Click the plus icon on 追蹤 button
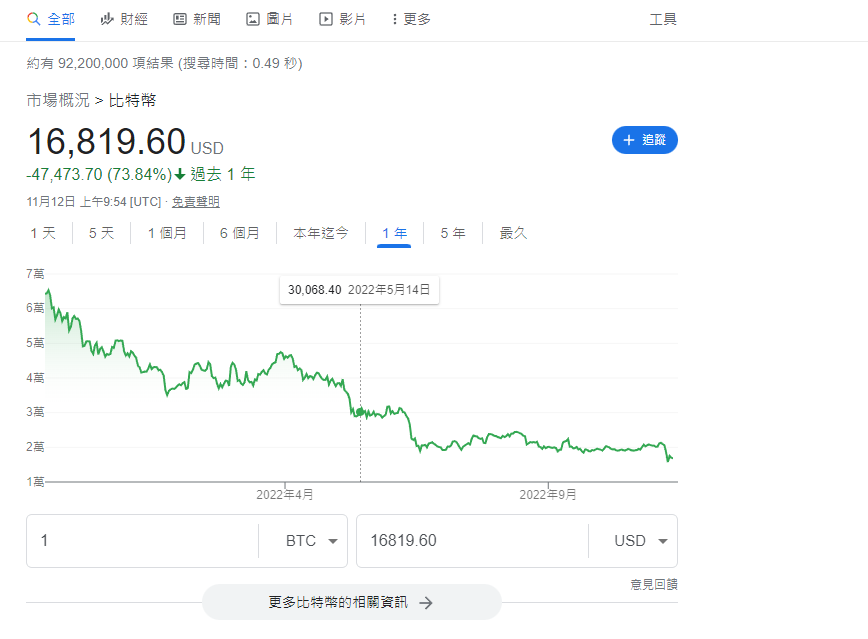868x639 pixels. pos(629,141)
